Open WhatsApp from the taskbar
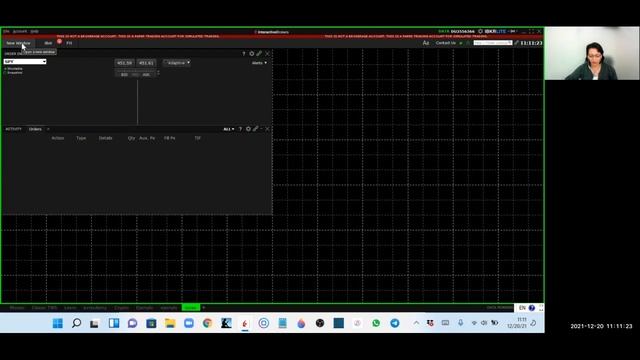 pos(376,323)
